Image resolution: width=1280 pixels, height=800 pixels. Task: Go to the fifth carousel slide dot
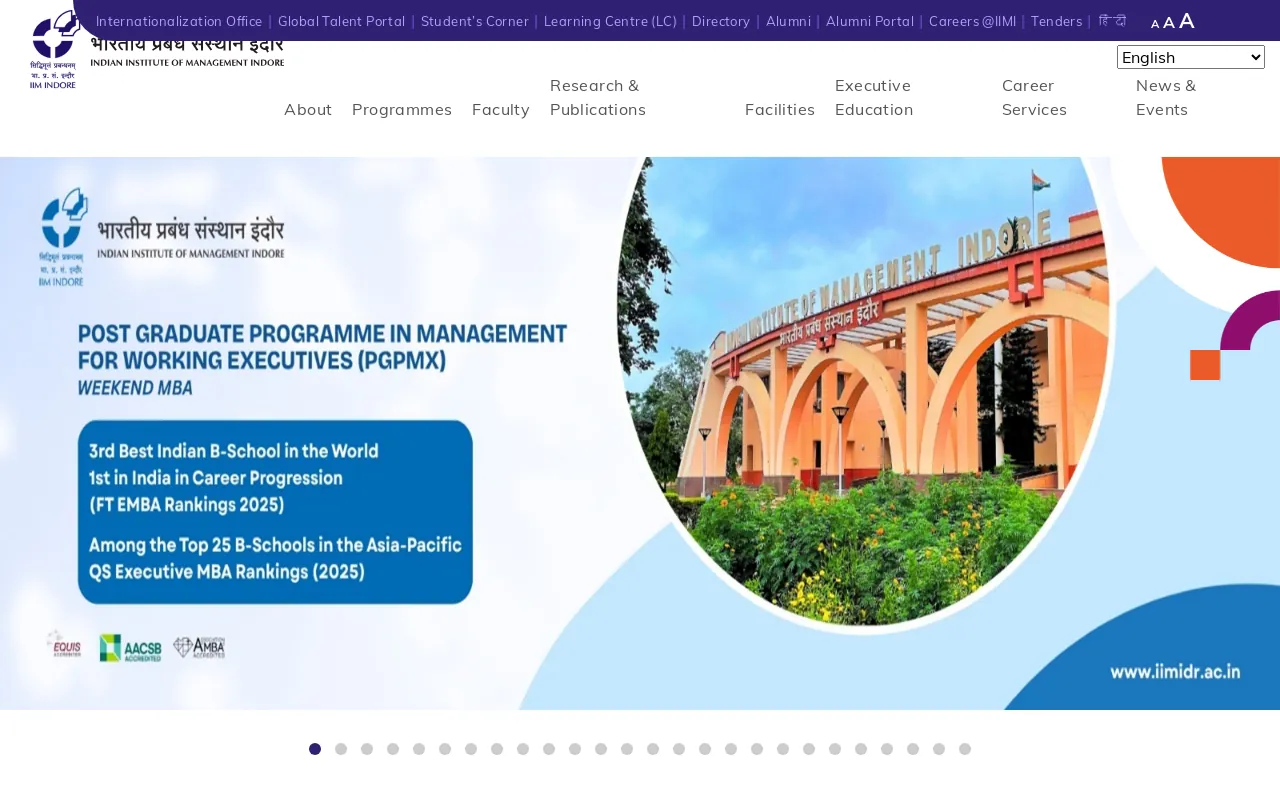tap(419, 749)
